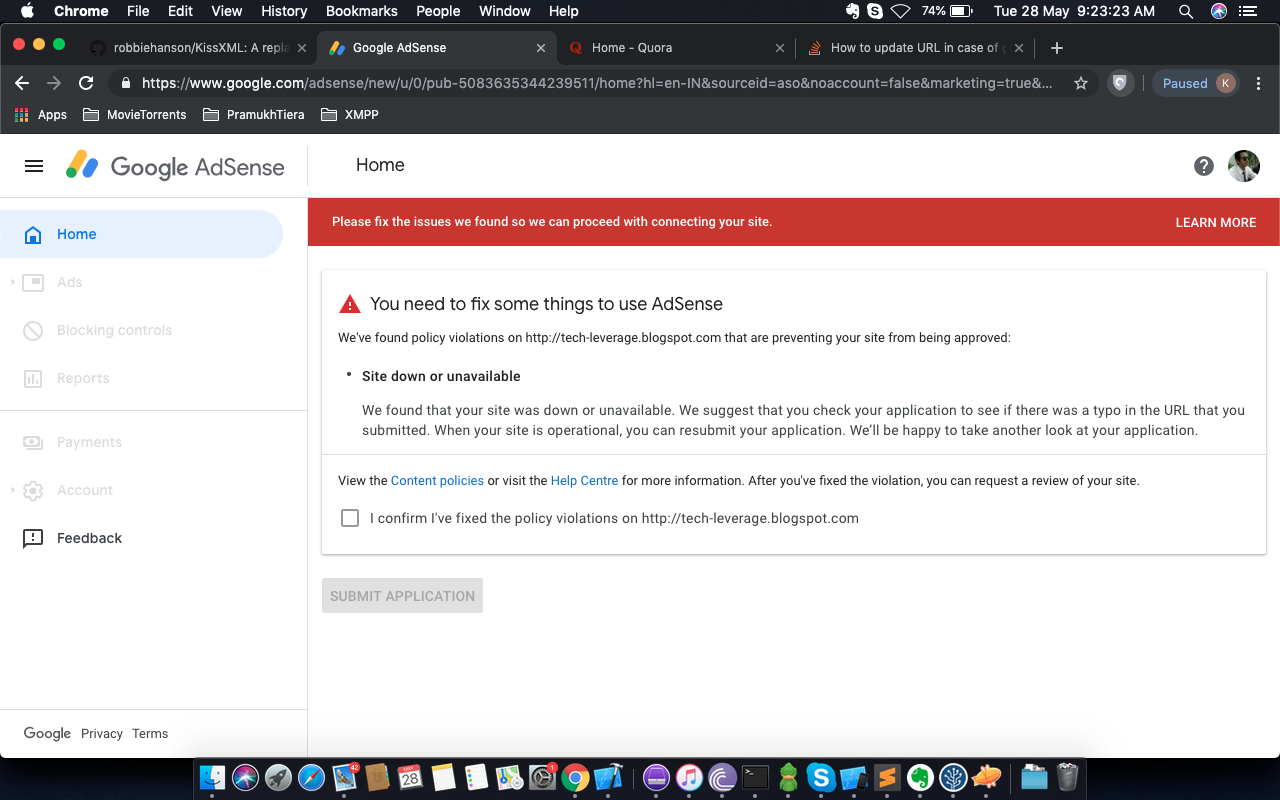This screenshot has height=800, width=1280.
Task: Open the Content policies link
Action: point(437,481)
